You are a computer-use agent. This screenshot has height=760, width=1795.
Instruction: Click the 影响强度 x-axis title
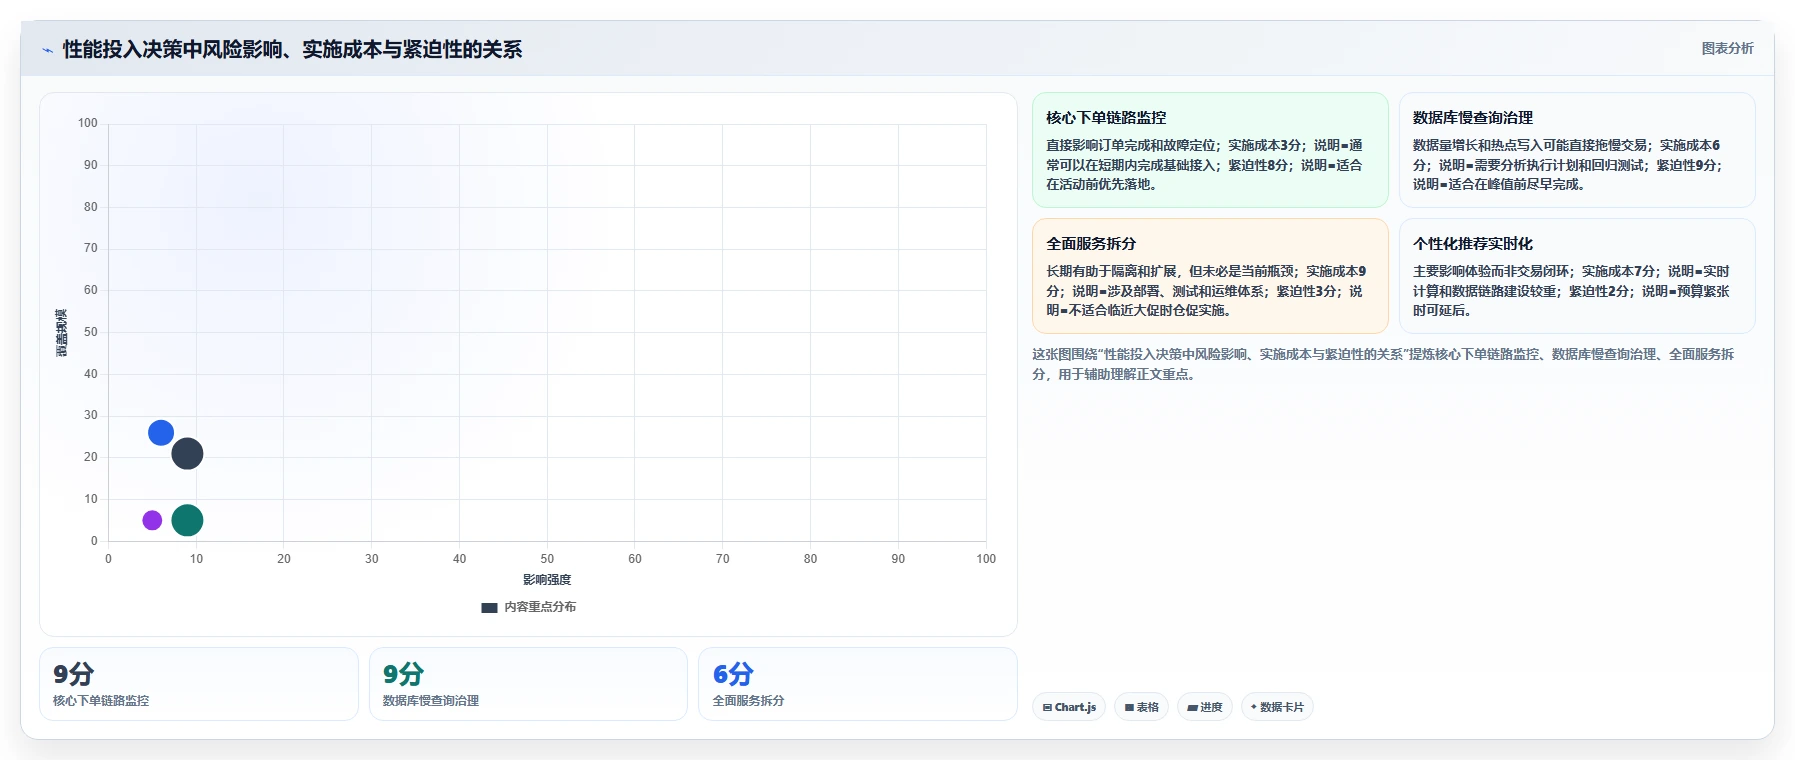tap(547, 580)
